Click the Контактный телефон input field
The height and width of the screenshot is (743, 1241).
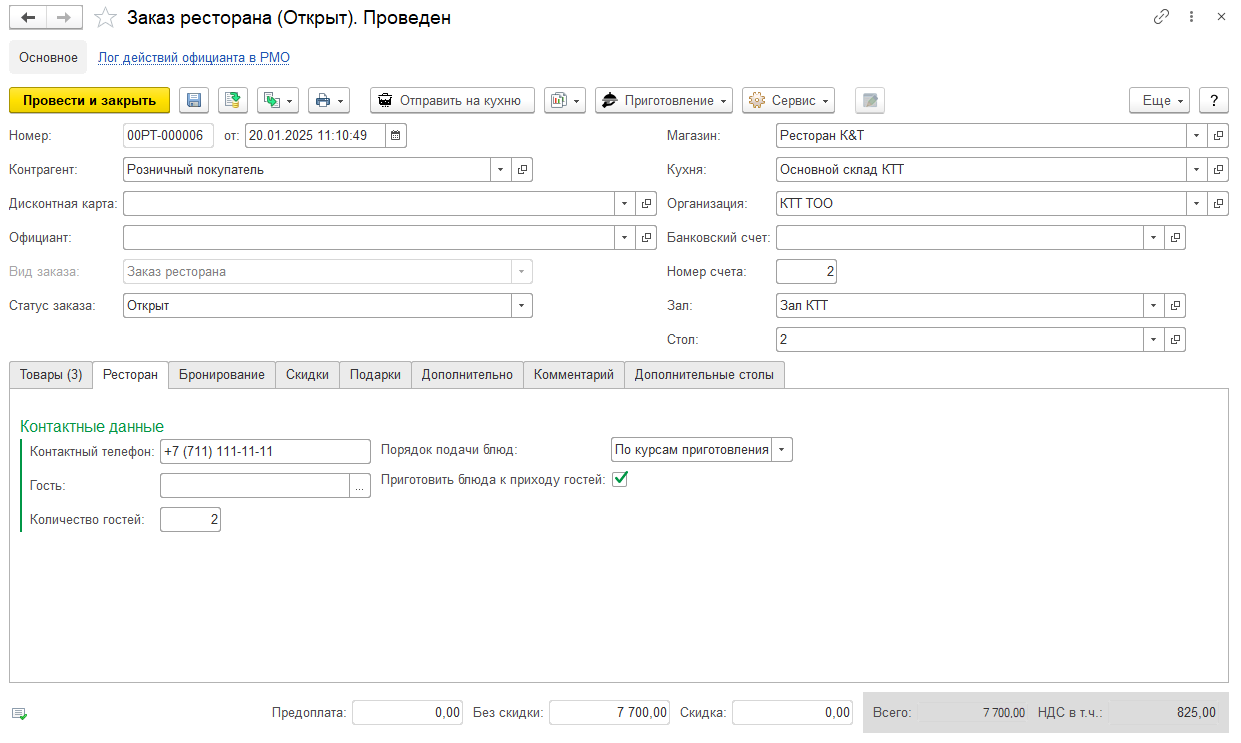(x=265, y=451)
